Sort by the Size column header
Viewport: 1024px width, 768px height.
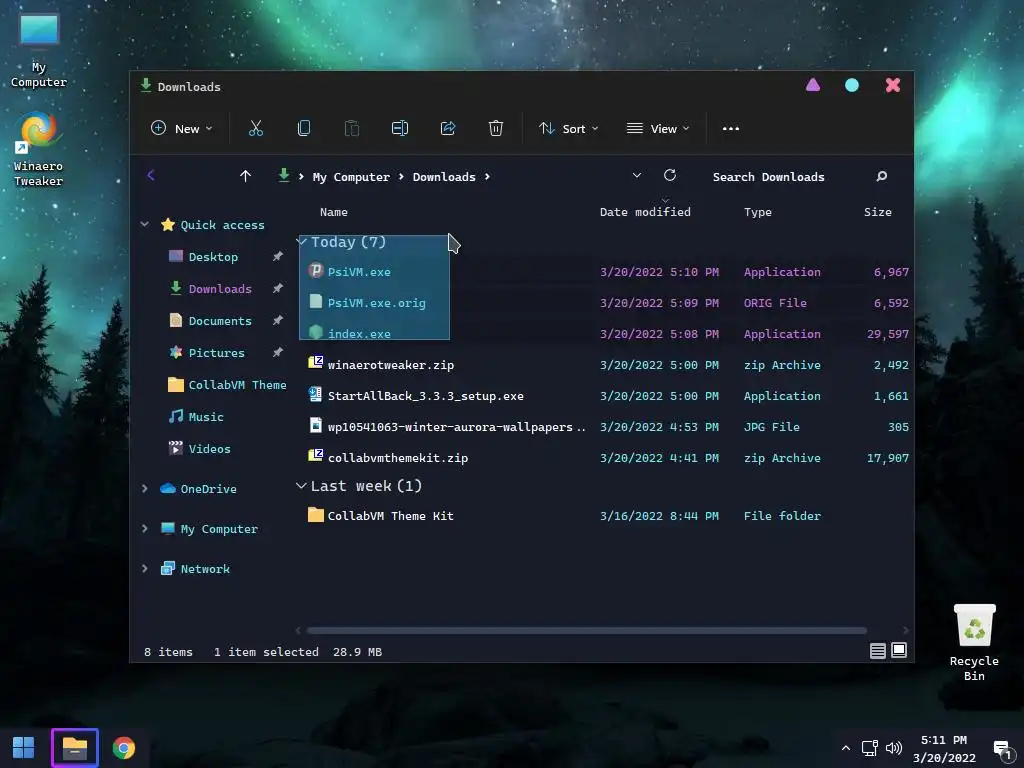pos(878,212)
